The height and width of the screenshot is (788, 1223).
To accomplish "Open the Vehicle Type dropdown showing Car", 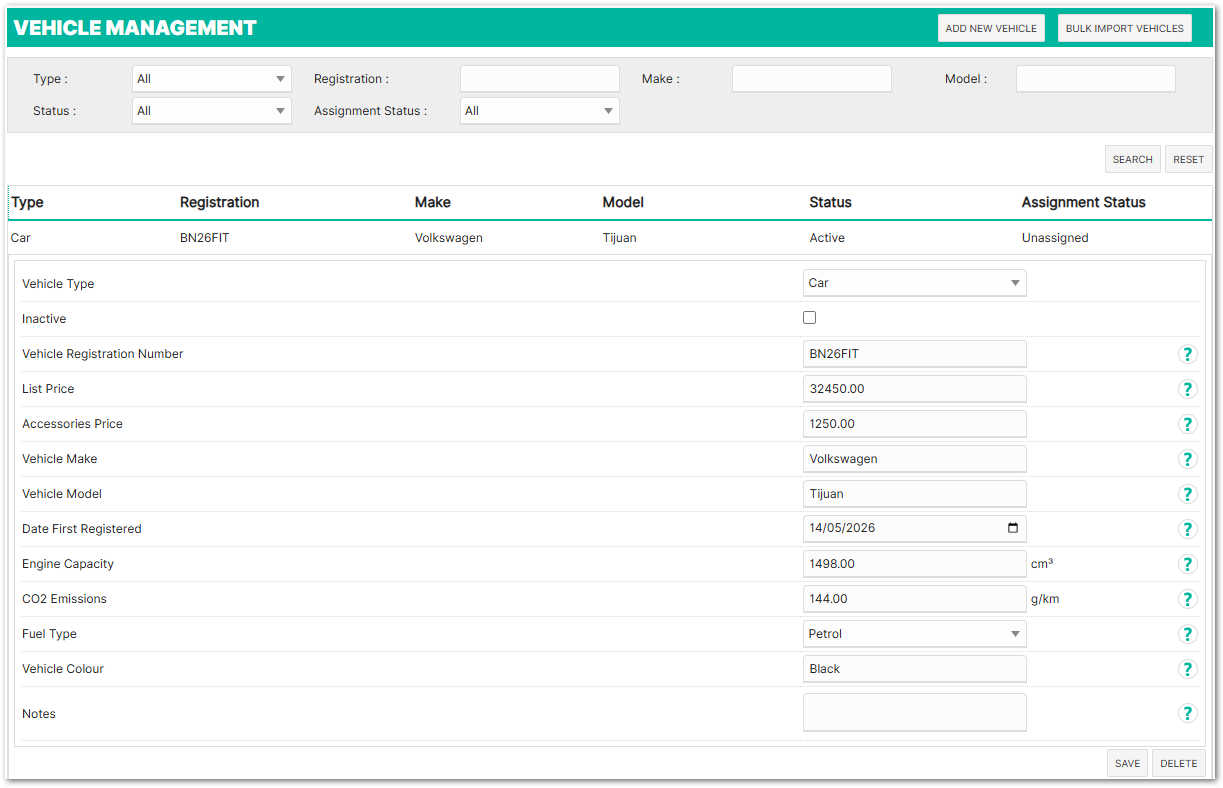I will pyautogui.click(x=914, y=283).
